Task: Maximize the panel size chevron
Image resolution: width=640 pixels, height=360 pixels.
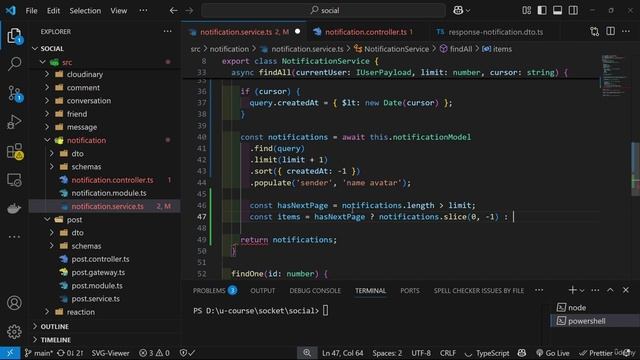Action: (610, 290)
